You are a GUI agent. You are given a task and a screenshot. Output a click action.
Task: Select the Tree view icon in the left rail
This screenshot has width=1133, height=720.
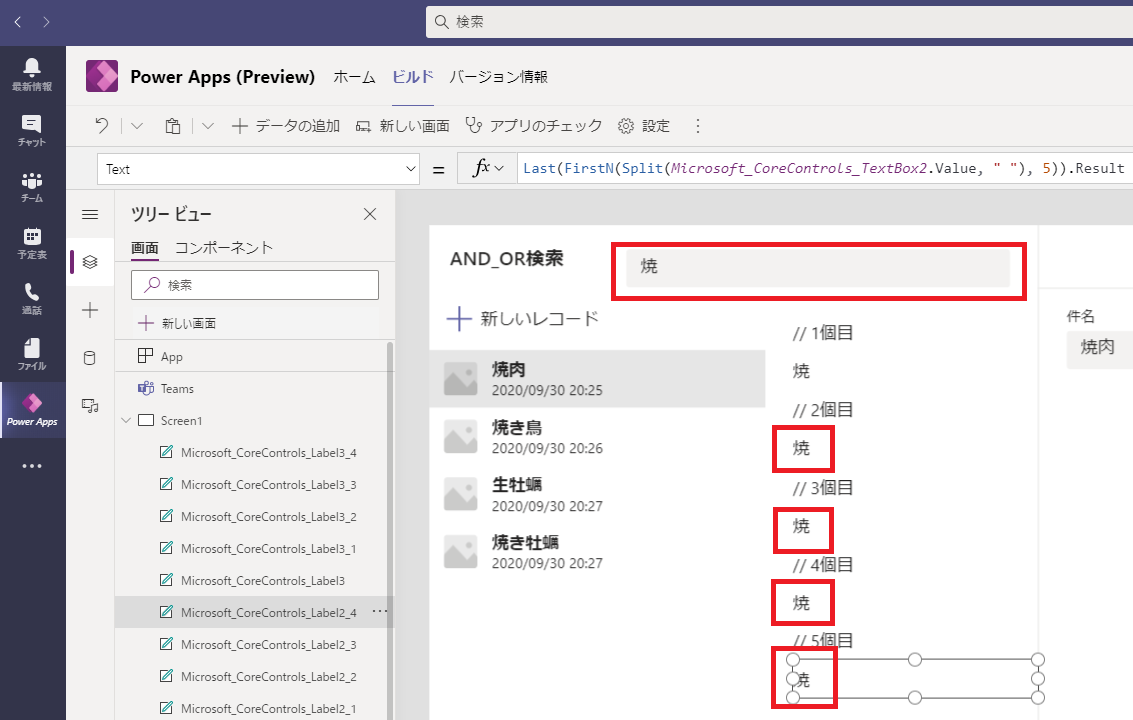pyautogui.click(x=89, y=261)
